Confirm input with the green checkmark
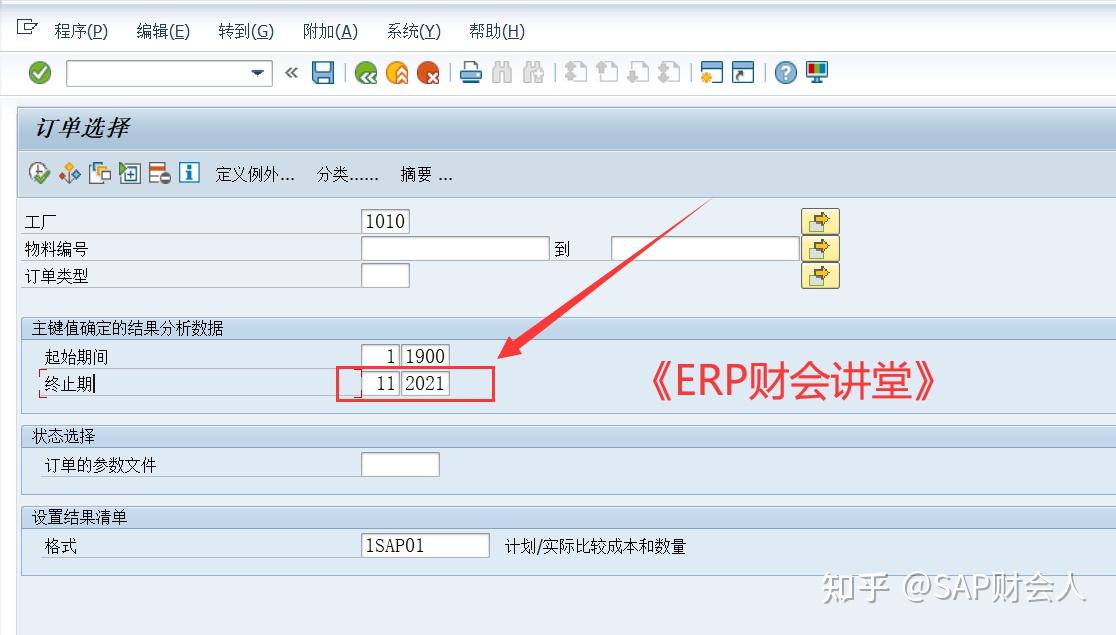 point(40,72)
